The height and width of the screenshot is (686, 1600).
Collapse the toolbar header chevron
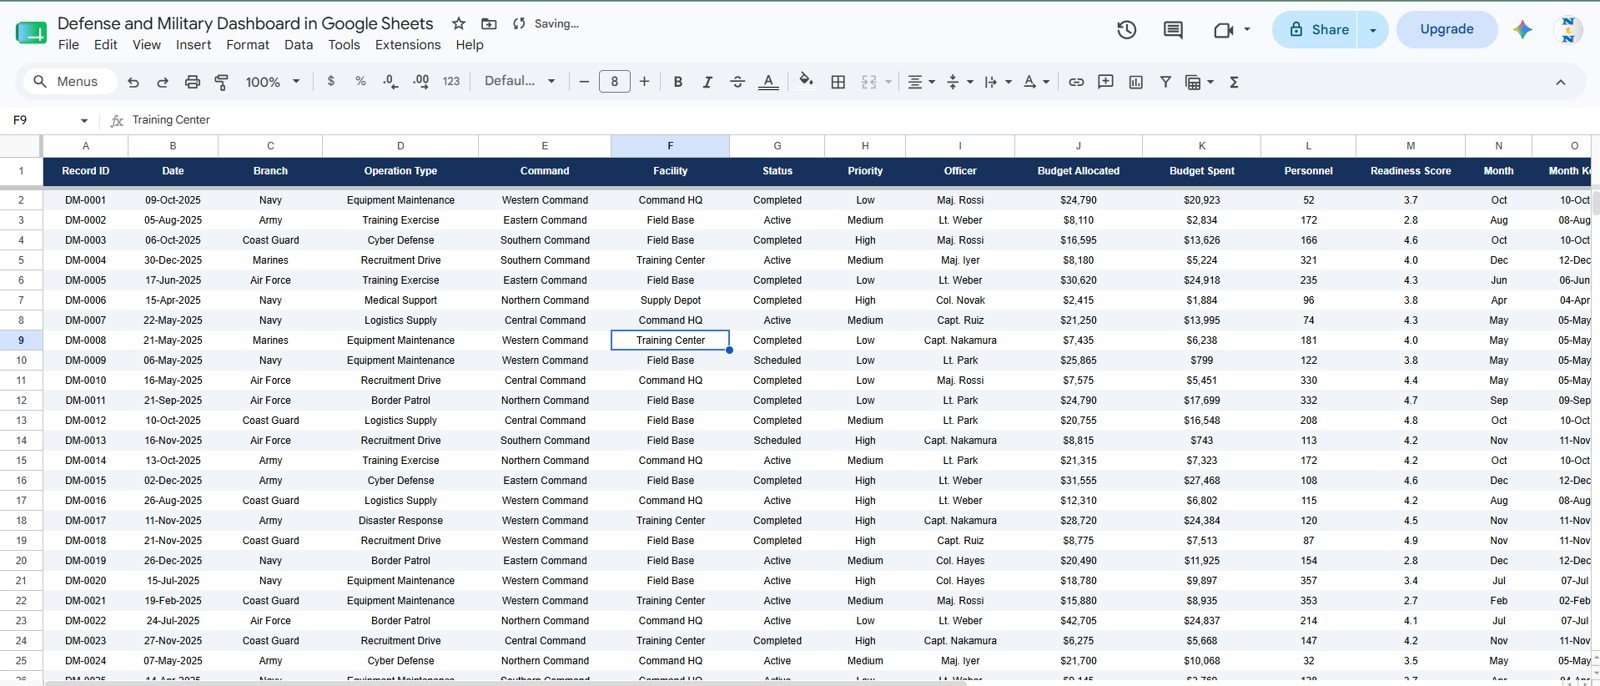click(x=1560, y=82)
